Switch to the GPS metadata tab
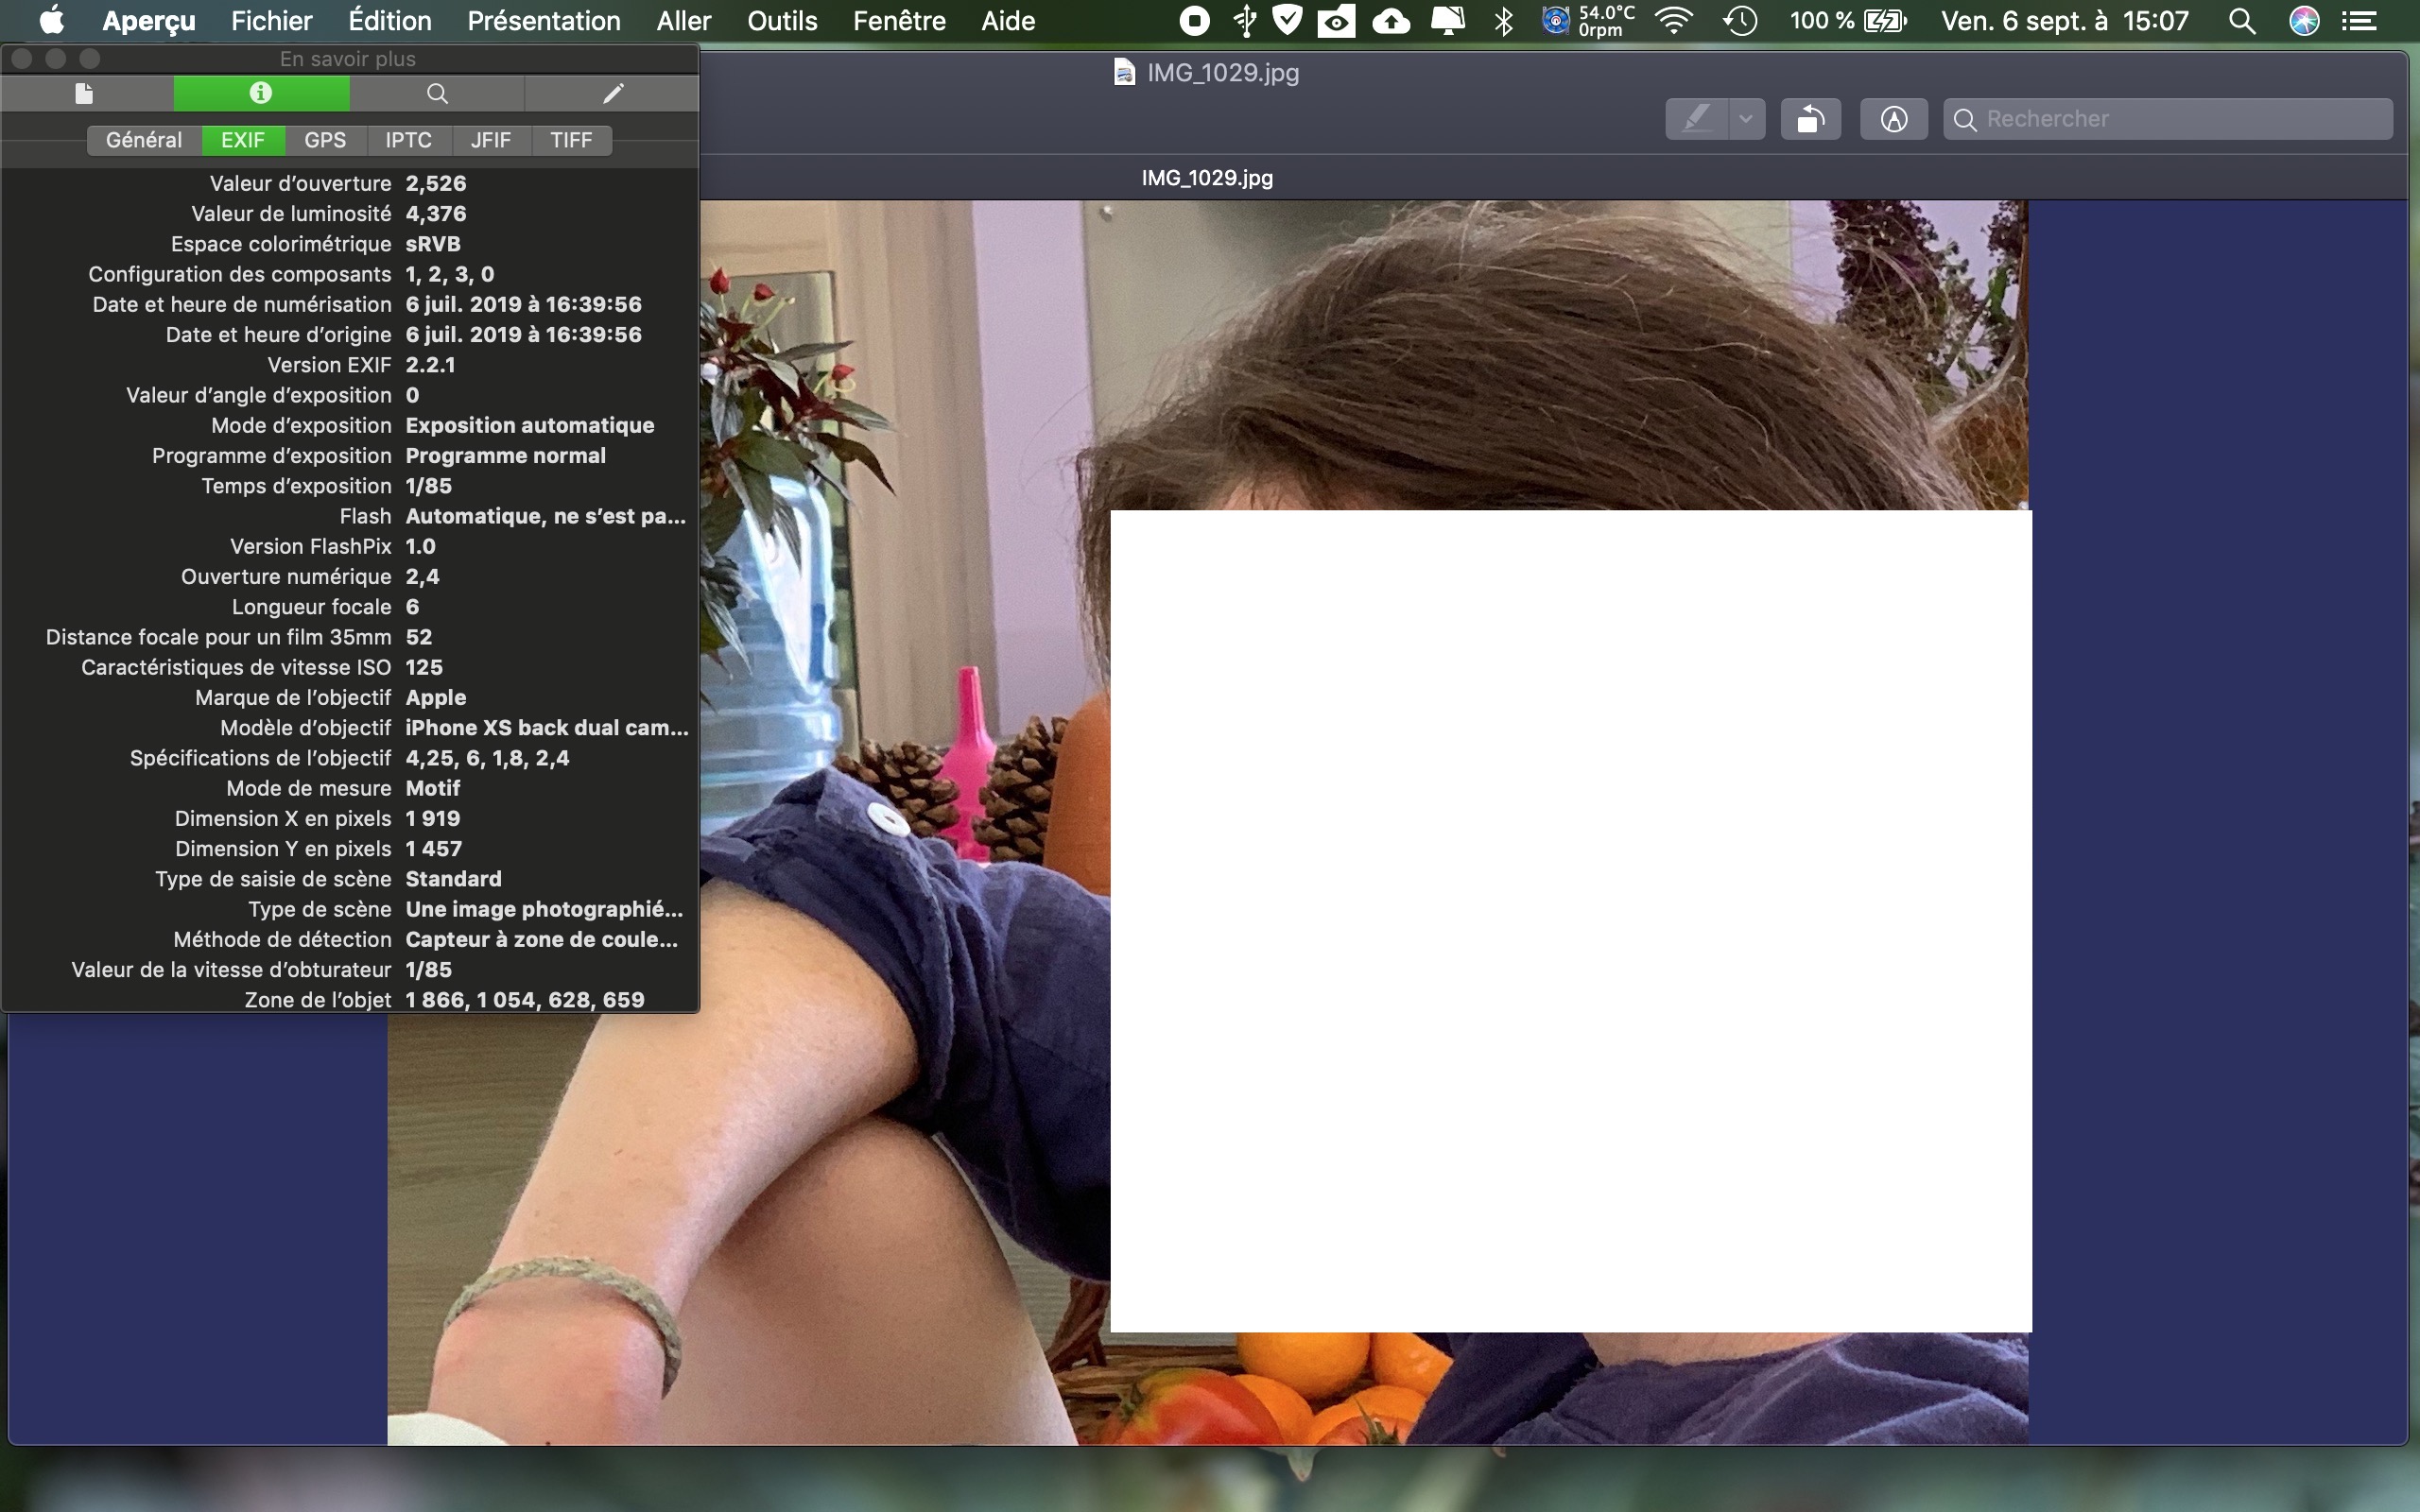Screen dimensions: 2420x1512 point(325,140)
